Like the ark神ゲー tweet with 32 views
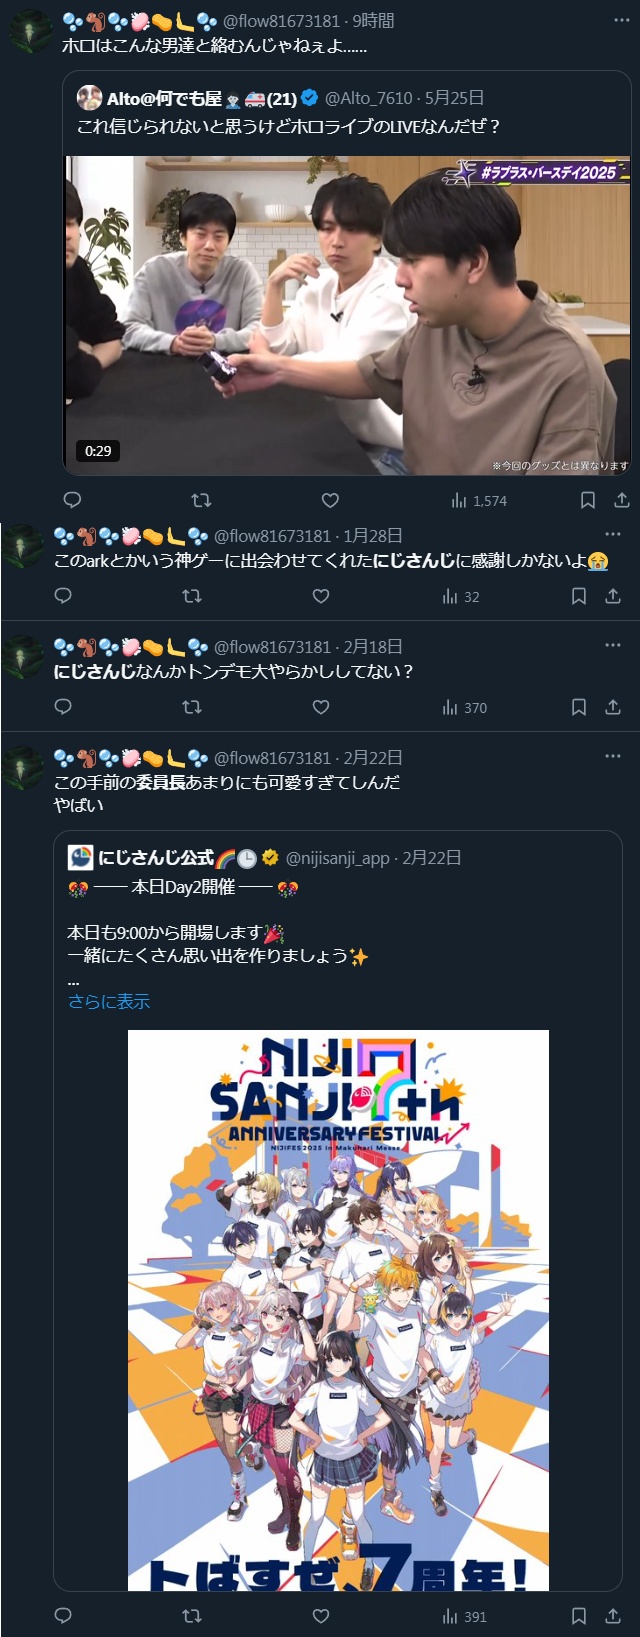This screenshot has height=1637, width=640. tap(321, 596)
